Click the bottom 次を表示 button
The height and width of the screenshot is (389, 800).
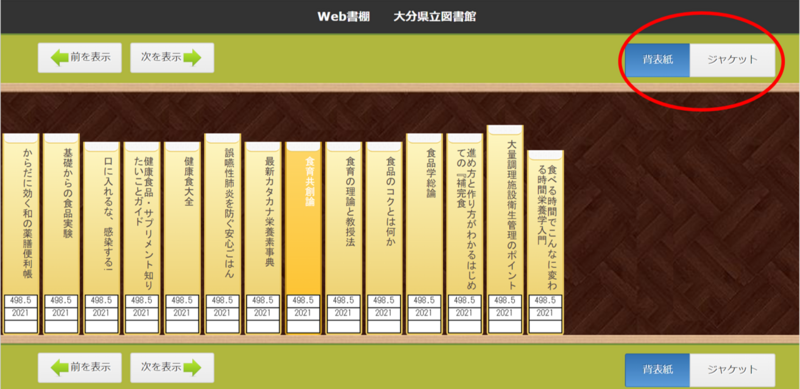(x=172, y=368)
